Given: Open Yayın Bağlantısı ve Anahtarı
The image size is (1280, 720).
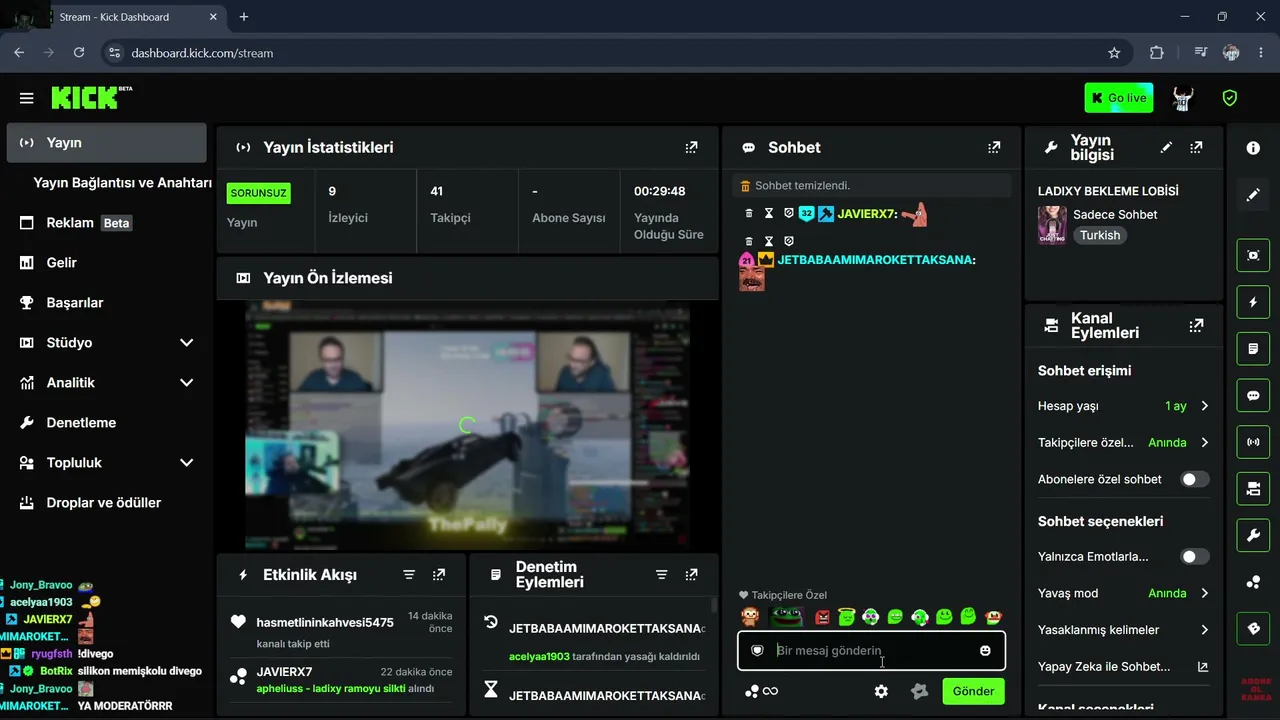Looking at the screenshot, I should point(122,183).
